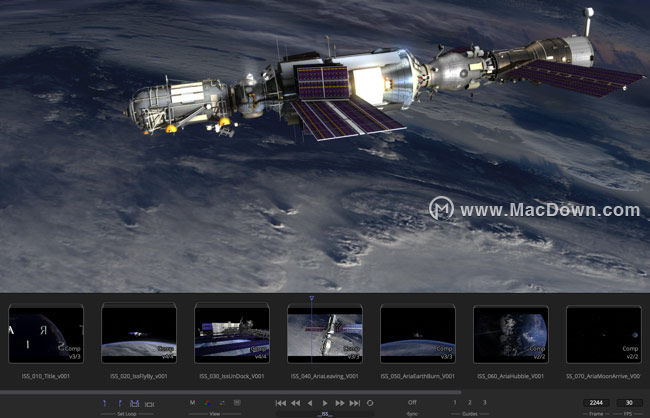Change the Sync setting from Off
This screenshot has height=418, width=650.
click(x=412, y=402)
